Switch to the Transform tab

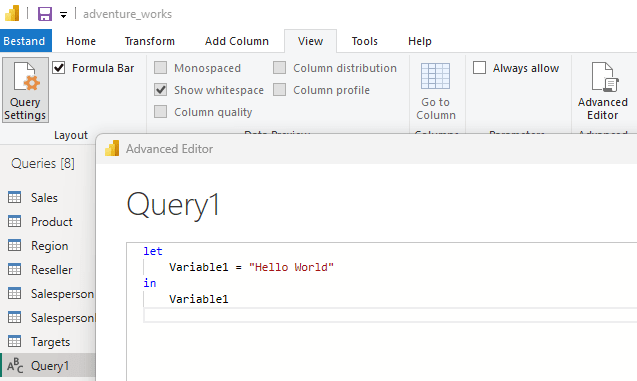coord(150,41)
